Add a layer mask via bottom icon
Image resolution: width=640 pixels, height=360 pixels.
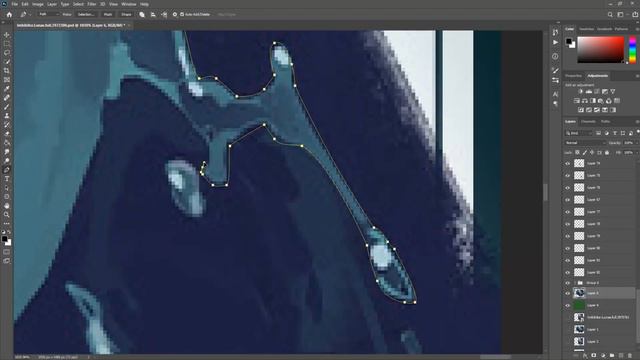click(x=594, y=356)
